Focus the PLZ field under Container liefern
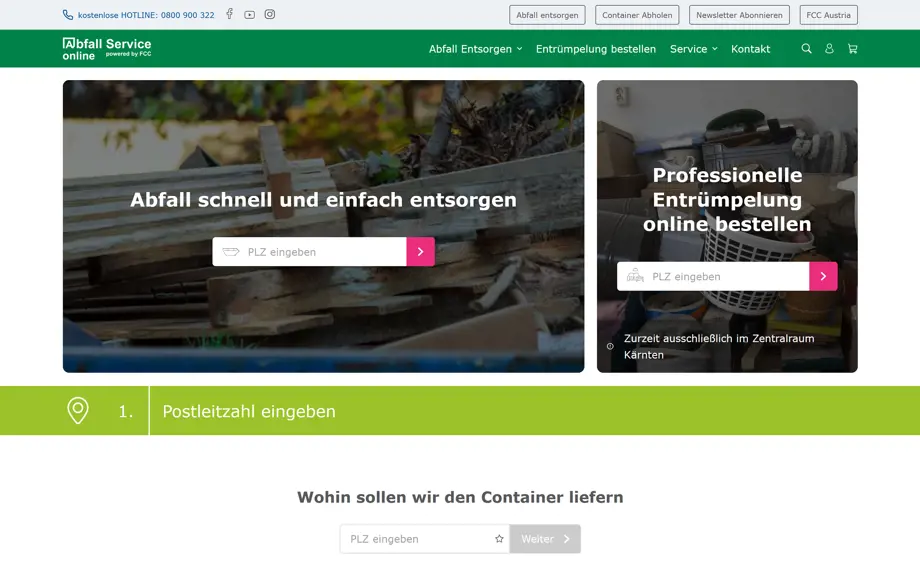 (x=415, y=539)
